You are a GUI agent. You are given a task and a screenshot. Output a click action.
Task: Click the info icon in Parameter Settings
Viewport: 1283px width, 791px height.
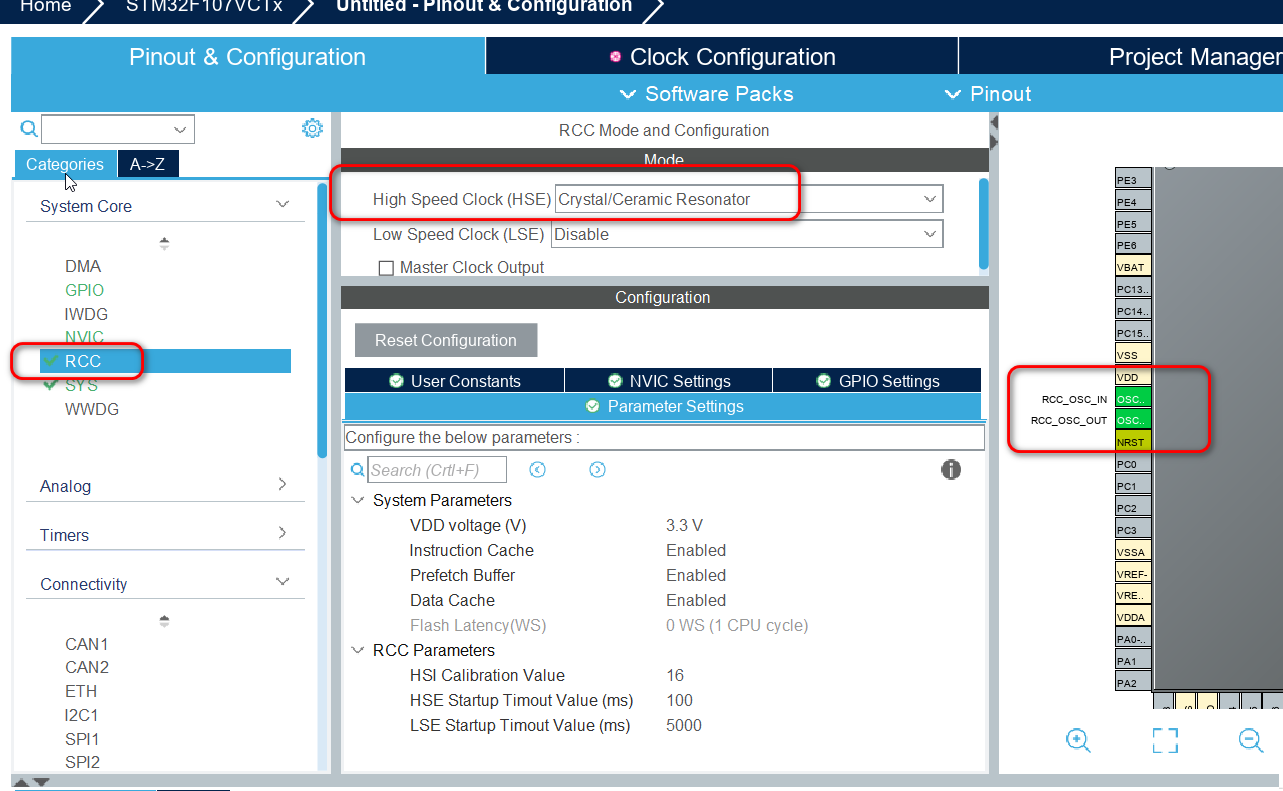(951, 469)
